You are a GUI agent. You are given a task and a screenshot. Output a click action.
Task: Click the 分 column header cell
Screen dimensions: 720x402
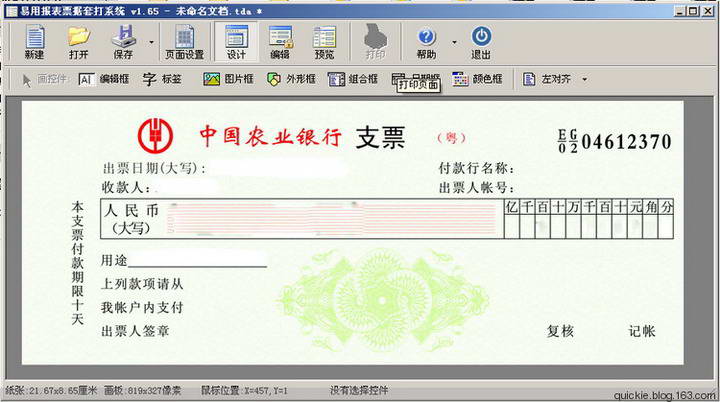pos(666,207)
